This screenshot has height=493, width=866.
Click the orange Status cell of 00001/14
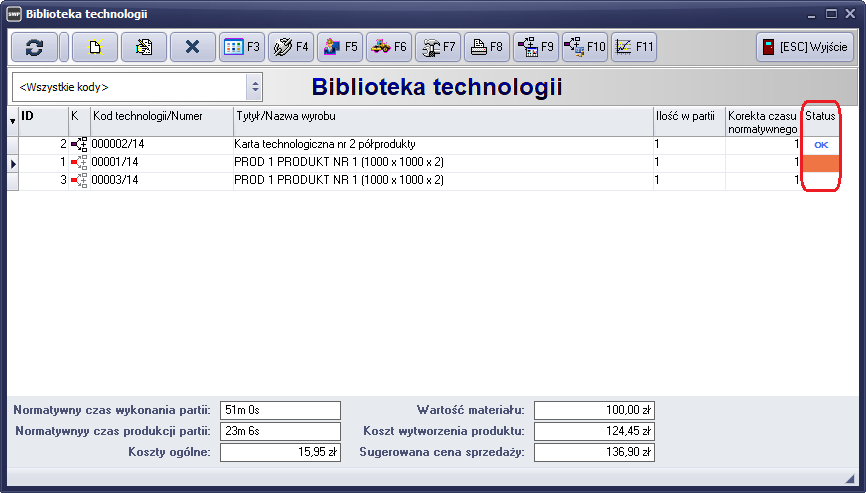(x=820, y=163)
